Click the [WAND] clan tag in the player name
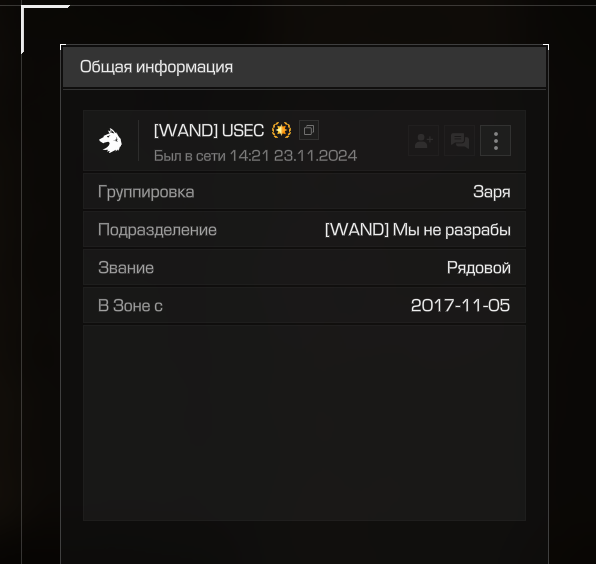 tap(186, 130)
